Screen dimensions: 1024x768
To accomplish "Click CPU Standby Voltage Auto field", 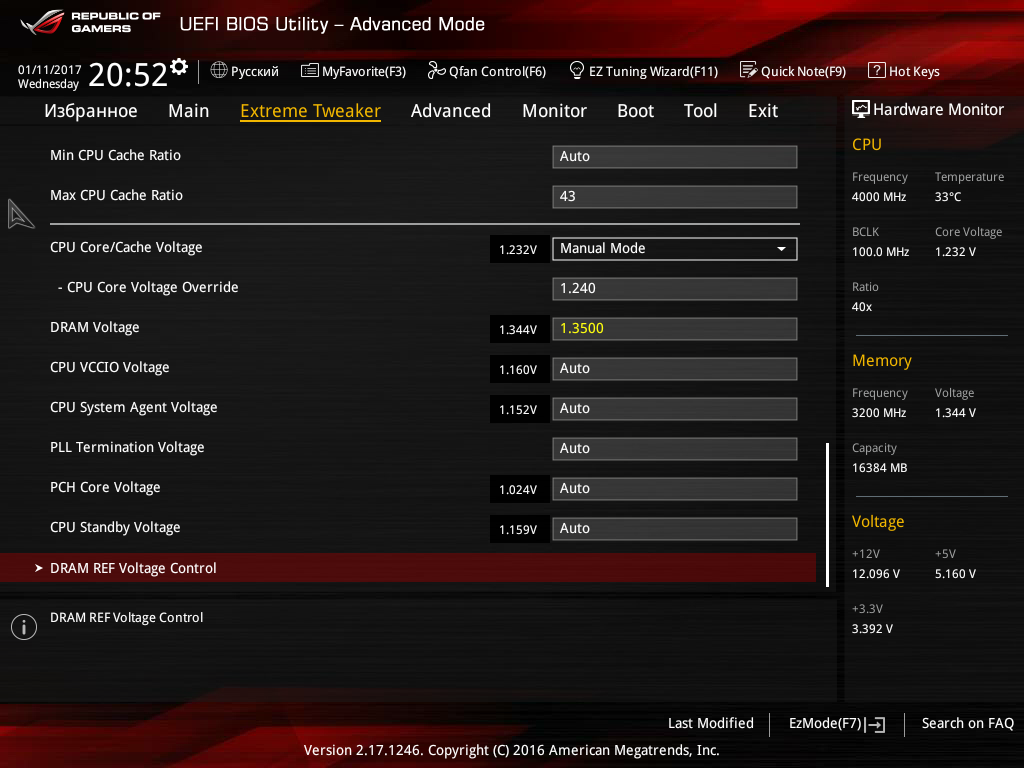I will pyautogui.click(x=675, y=528).
